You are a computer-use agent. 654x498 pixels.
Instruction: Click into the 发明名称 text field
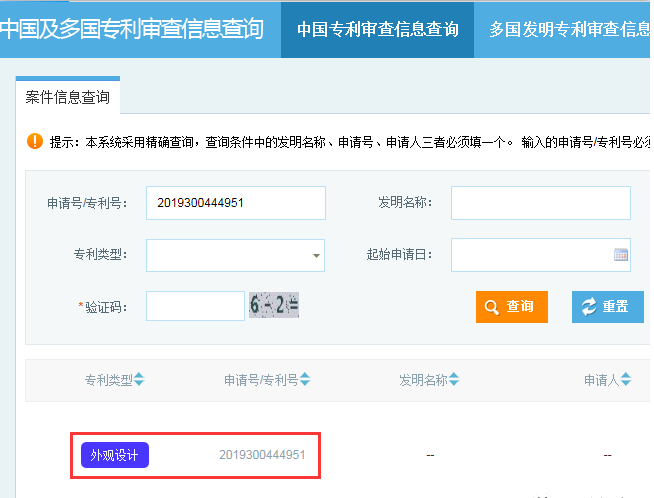(540, 203)
